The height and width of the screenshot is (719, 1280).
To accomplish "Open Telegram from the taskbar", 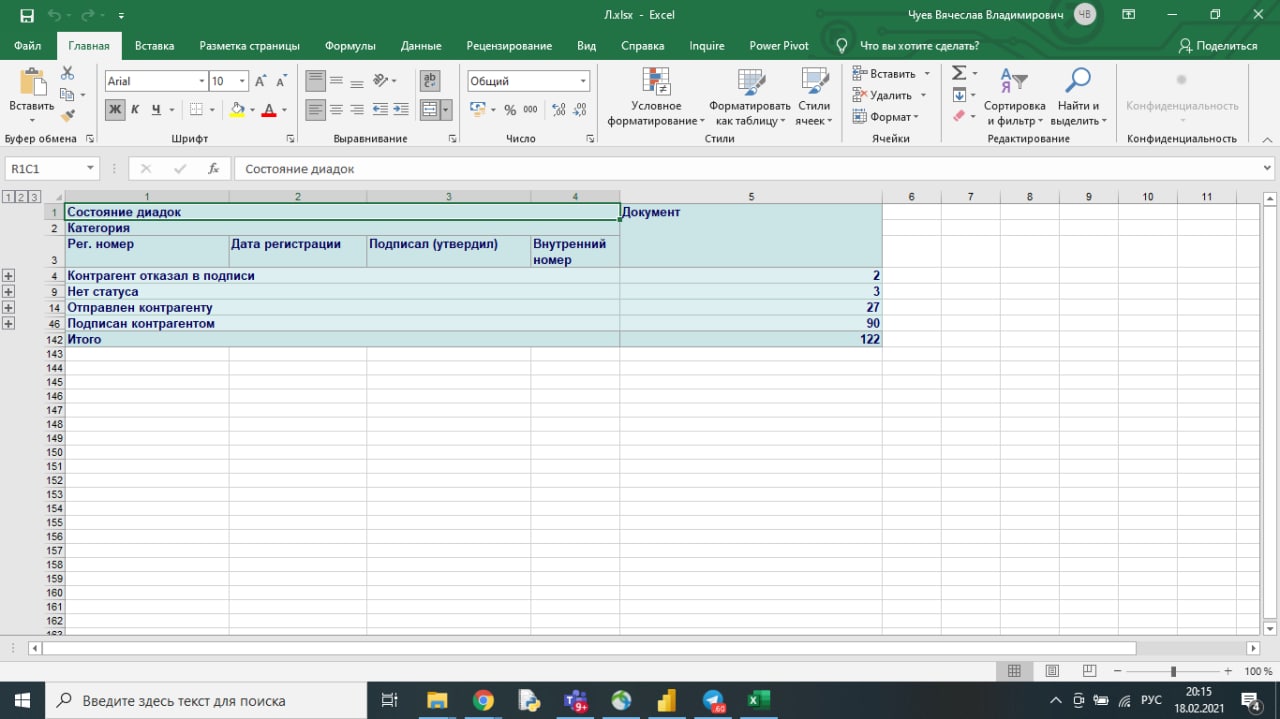I will pyautogui.click(x=713, y=700).
